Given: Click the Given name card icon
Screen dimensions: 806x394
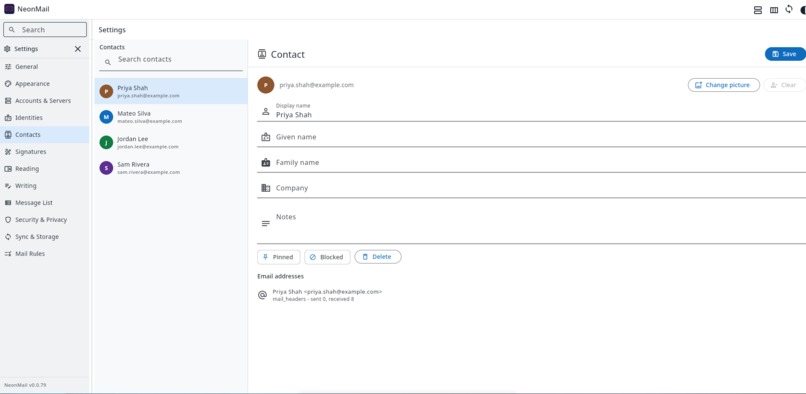Looking at the screenshot, I should (266, 137).
